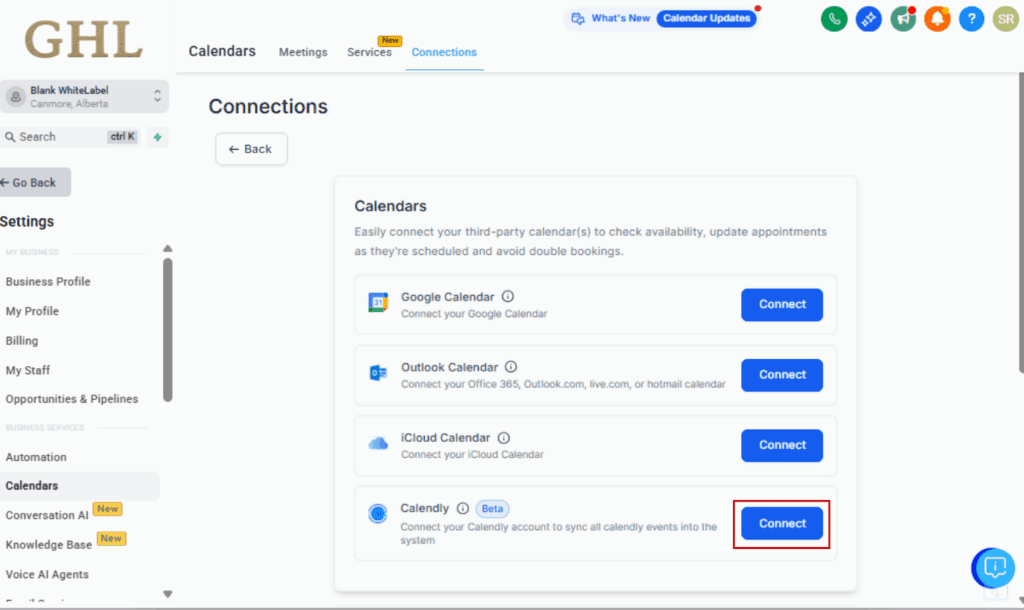
Task: Click the Calendar Updates pill
Action: pyautogui.click(x=707, y=18)
